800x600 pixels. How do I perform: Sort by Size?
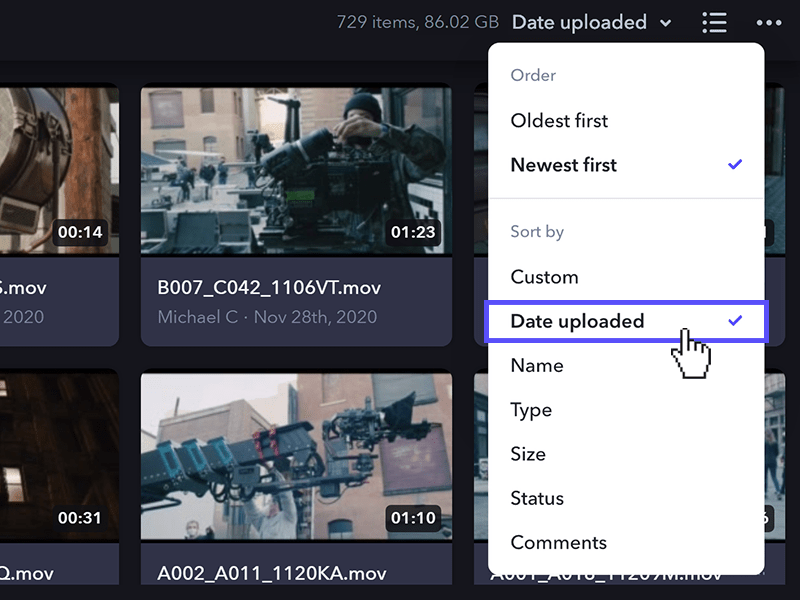pos(626,454)
